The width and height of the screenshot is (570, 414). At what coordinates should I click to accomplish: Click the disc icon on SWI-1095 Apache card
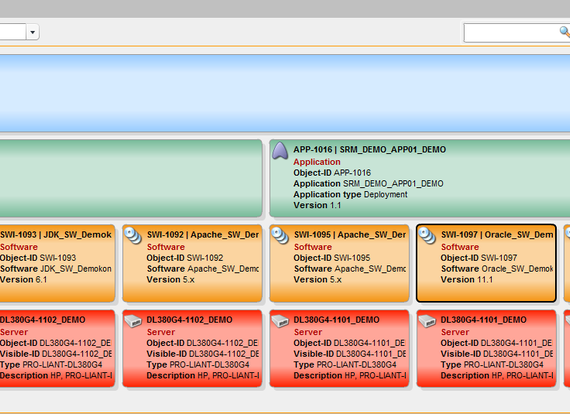tap(280, 235)
